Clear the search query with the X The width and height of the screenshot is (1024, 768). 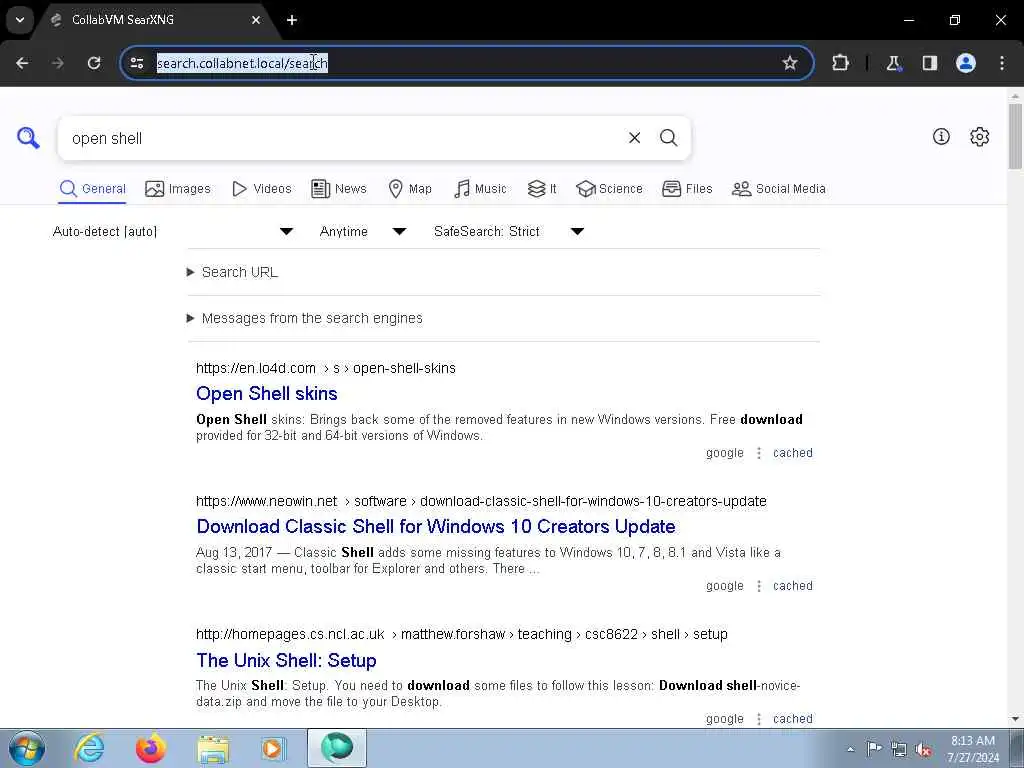click(x=634, y=138)
